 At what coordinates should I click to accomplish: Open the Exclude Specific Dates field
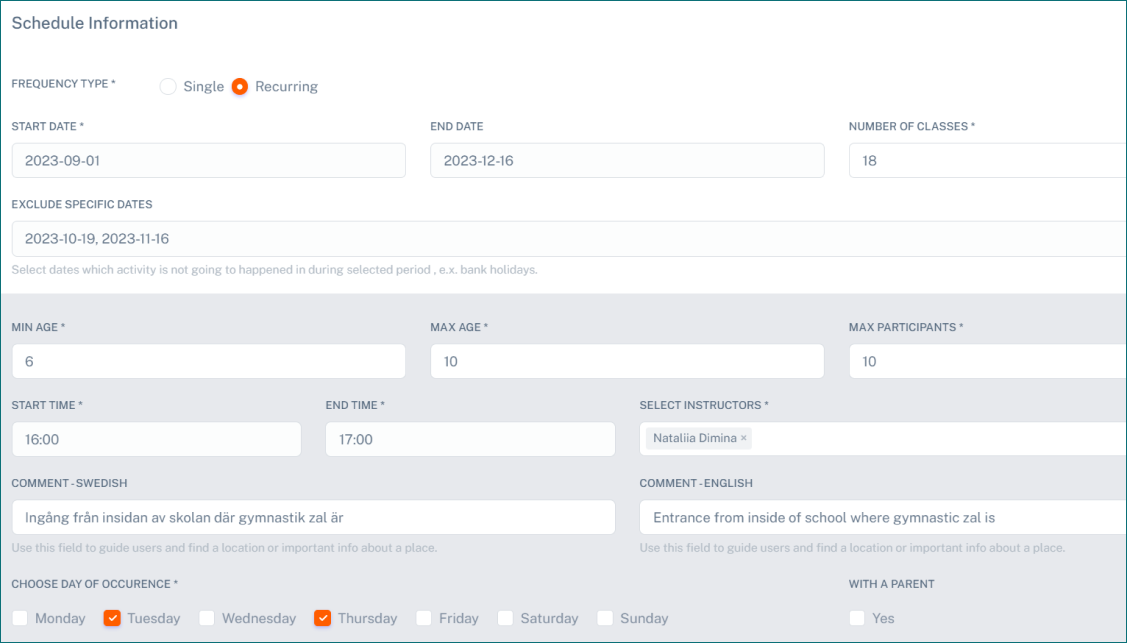click(568, 239)
